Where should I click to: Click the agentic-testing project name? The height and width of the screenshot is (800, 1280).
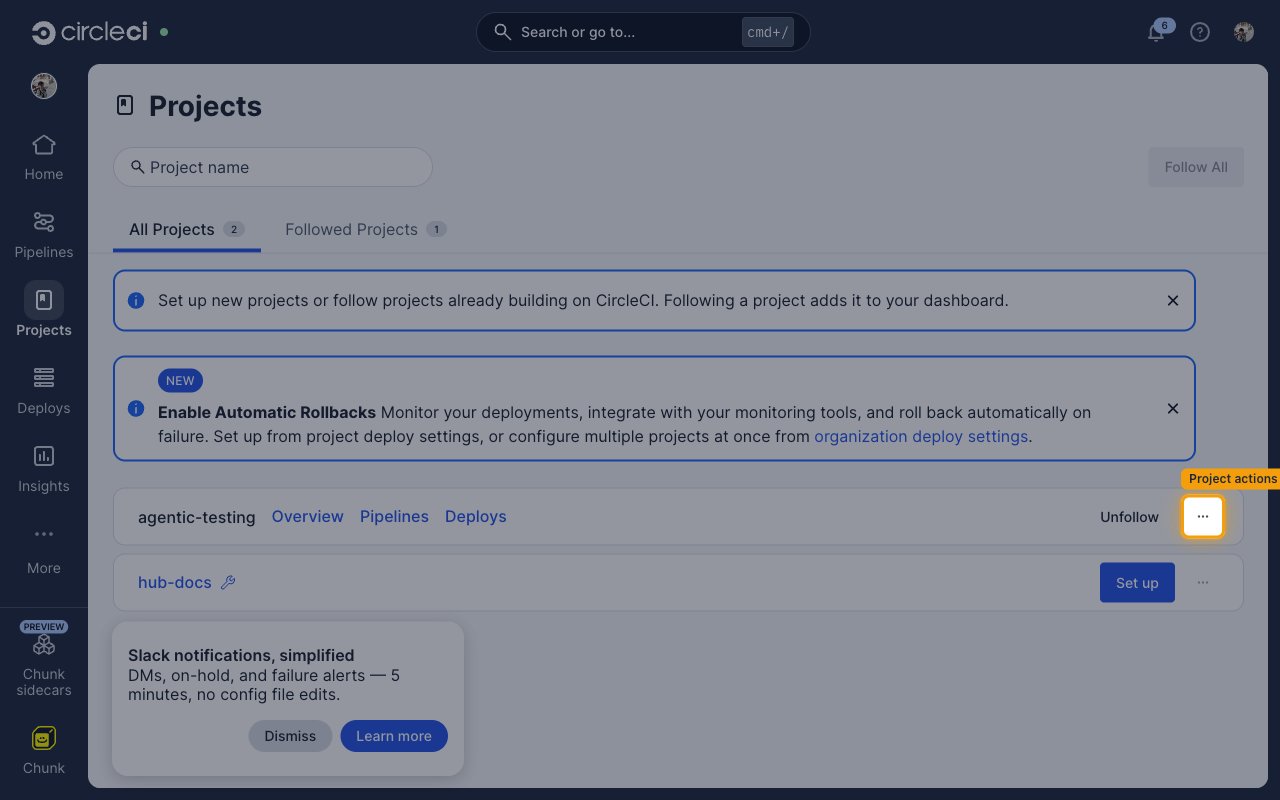point(197,517)
